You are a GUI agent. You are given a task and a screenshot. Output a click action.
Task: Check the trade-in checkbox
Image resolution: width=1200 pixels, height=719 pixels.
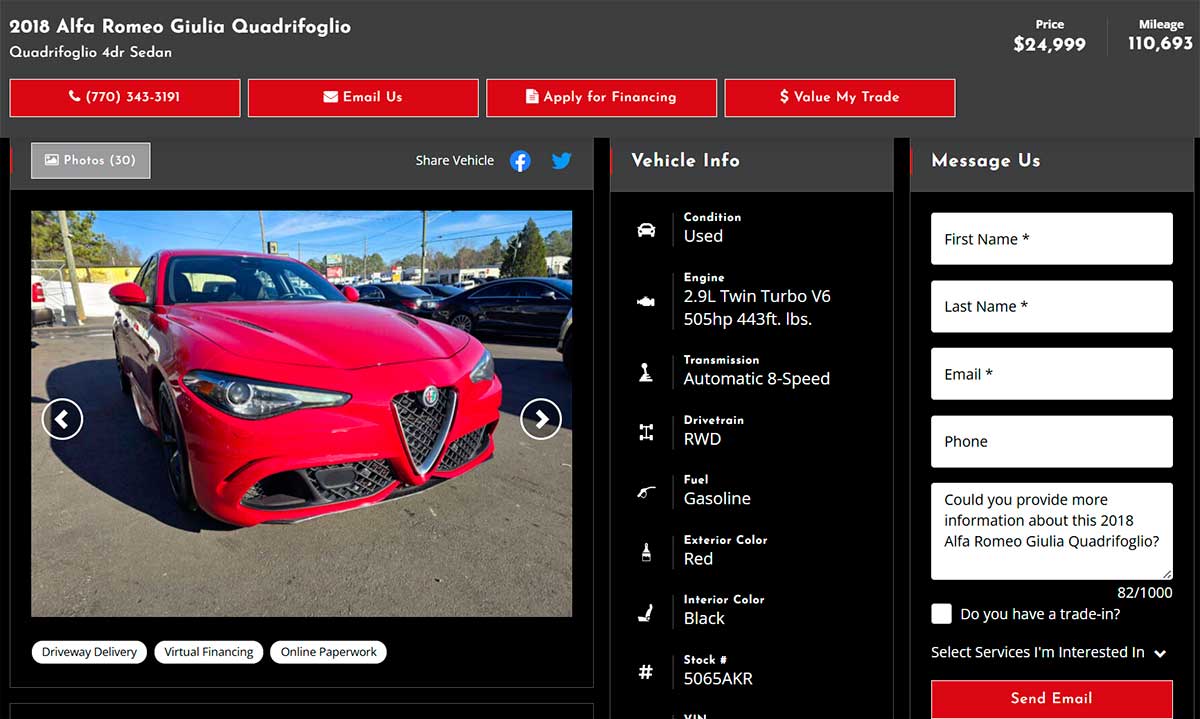pyautogui.click(x=941, y=614)
